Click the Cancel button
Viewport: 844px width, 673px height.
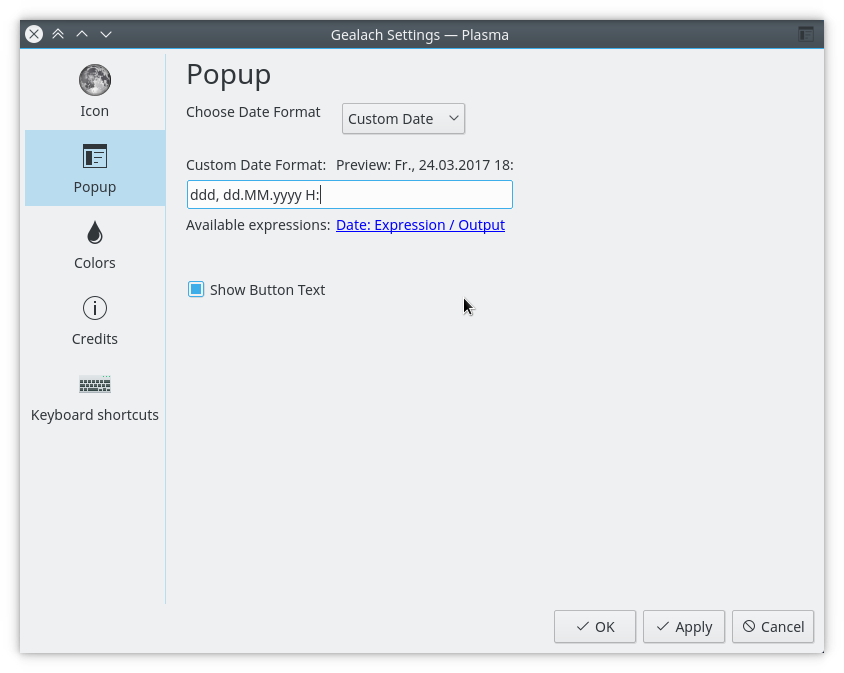tap(773, 627)
